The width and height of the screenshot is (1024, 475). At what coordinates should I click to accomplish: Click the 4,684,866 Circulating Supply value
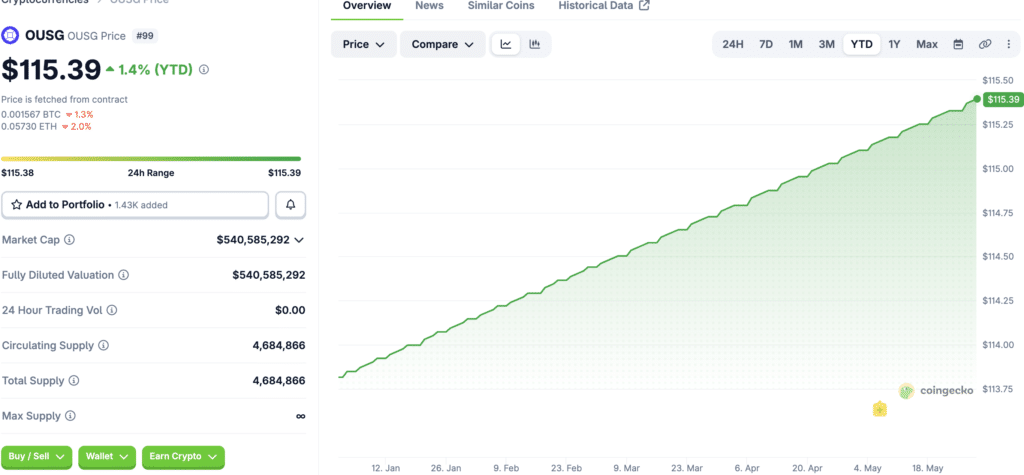[279, 345]
